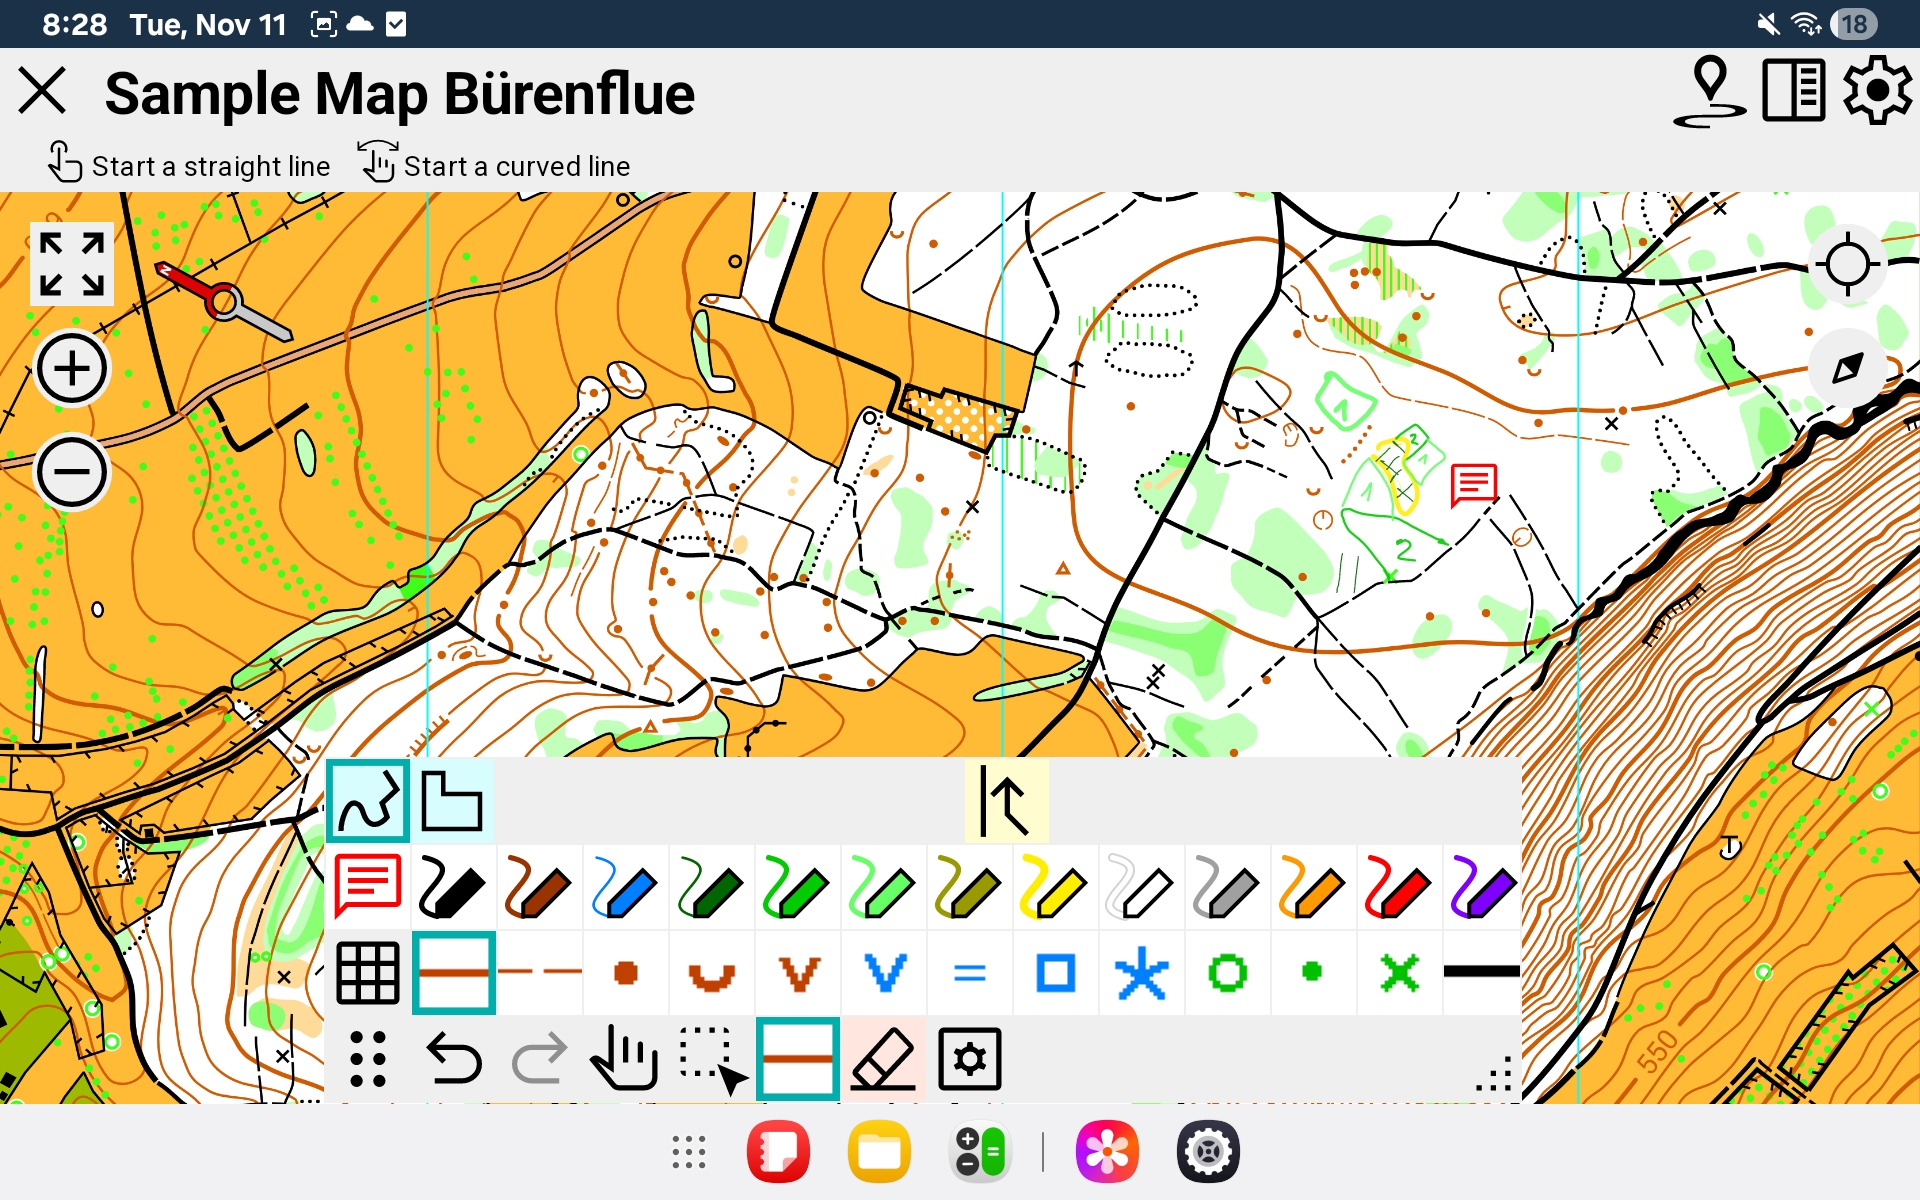Viewport: 1920px width, 1200px height.
Task: Undo the last drawing action
Action: (x=453, y=1058)
